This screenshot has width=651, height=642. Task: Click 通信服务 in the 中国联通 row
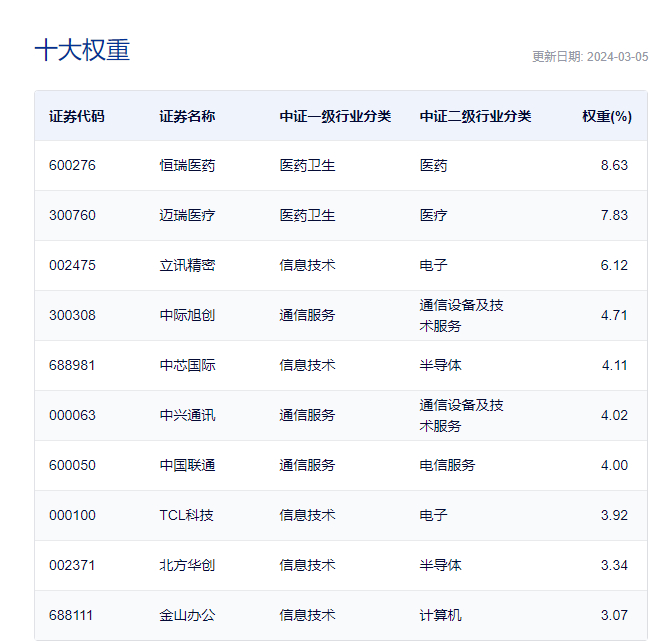[307, 465]
